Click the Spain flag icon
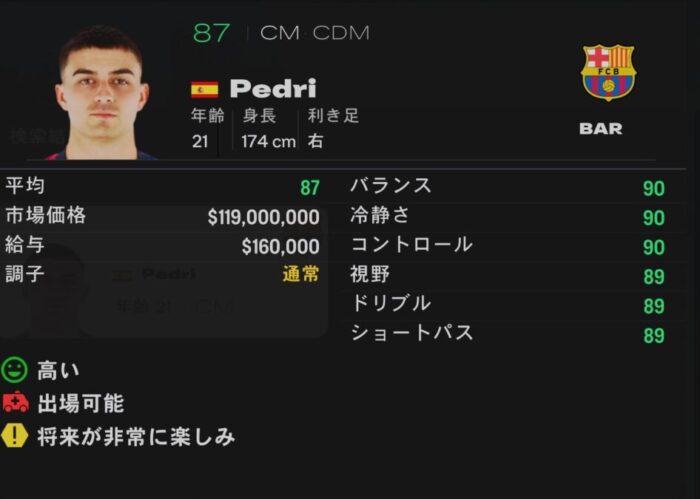The image size is (700, 499). 204,90
